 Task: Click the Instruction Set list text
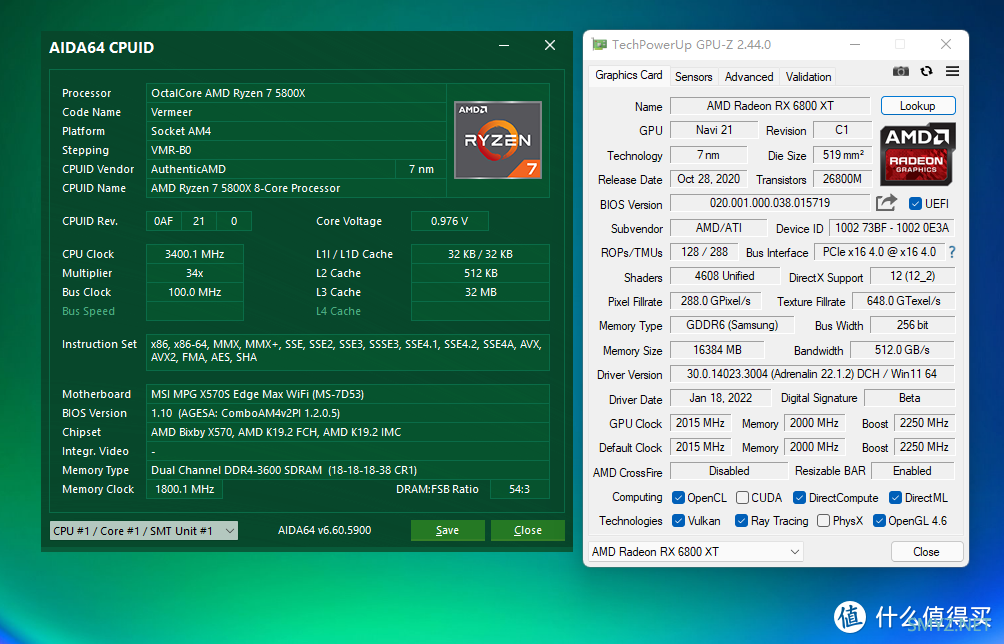[348, 351]
